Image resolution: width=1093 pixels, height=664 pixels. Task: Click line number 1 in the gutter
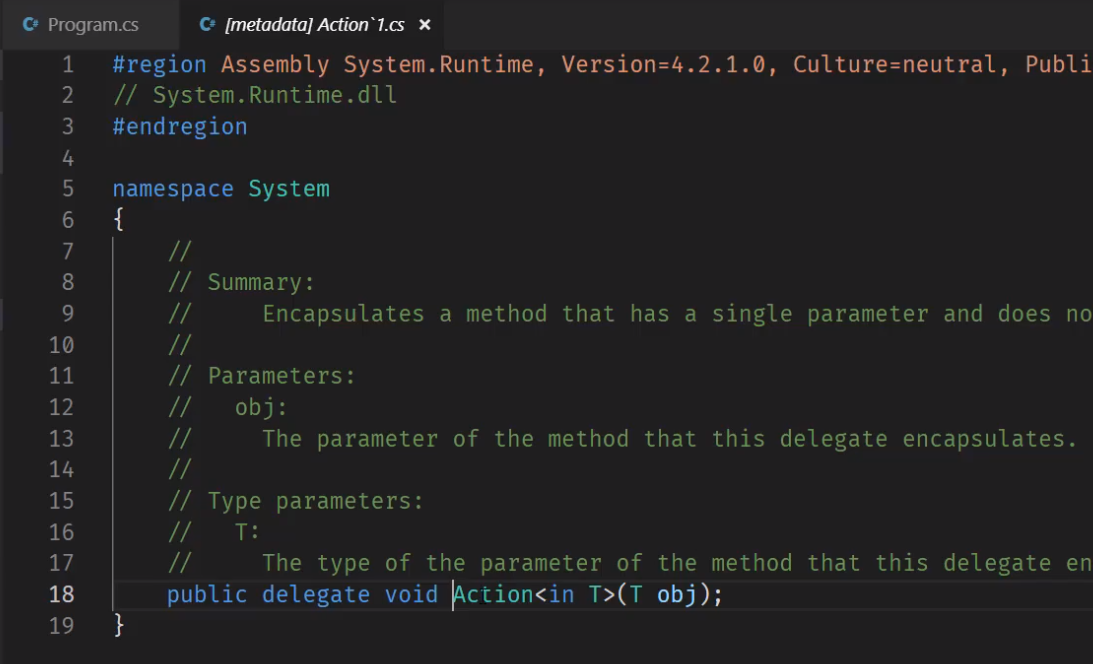tap(67, 65)
